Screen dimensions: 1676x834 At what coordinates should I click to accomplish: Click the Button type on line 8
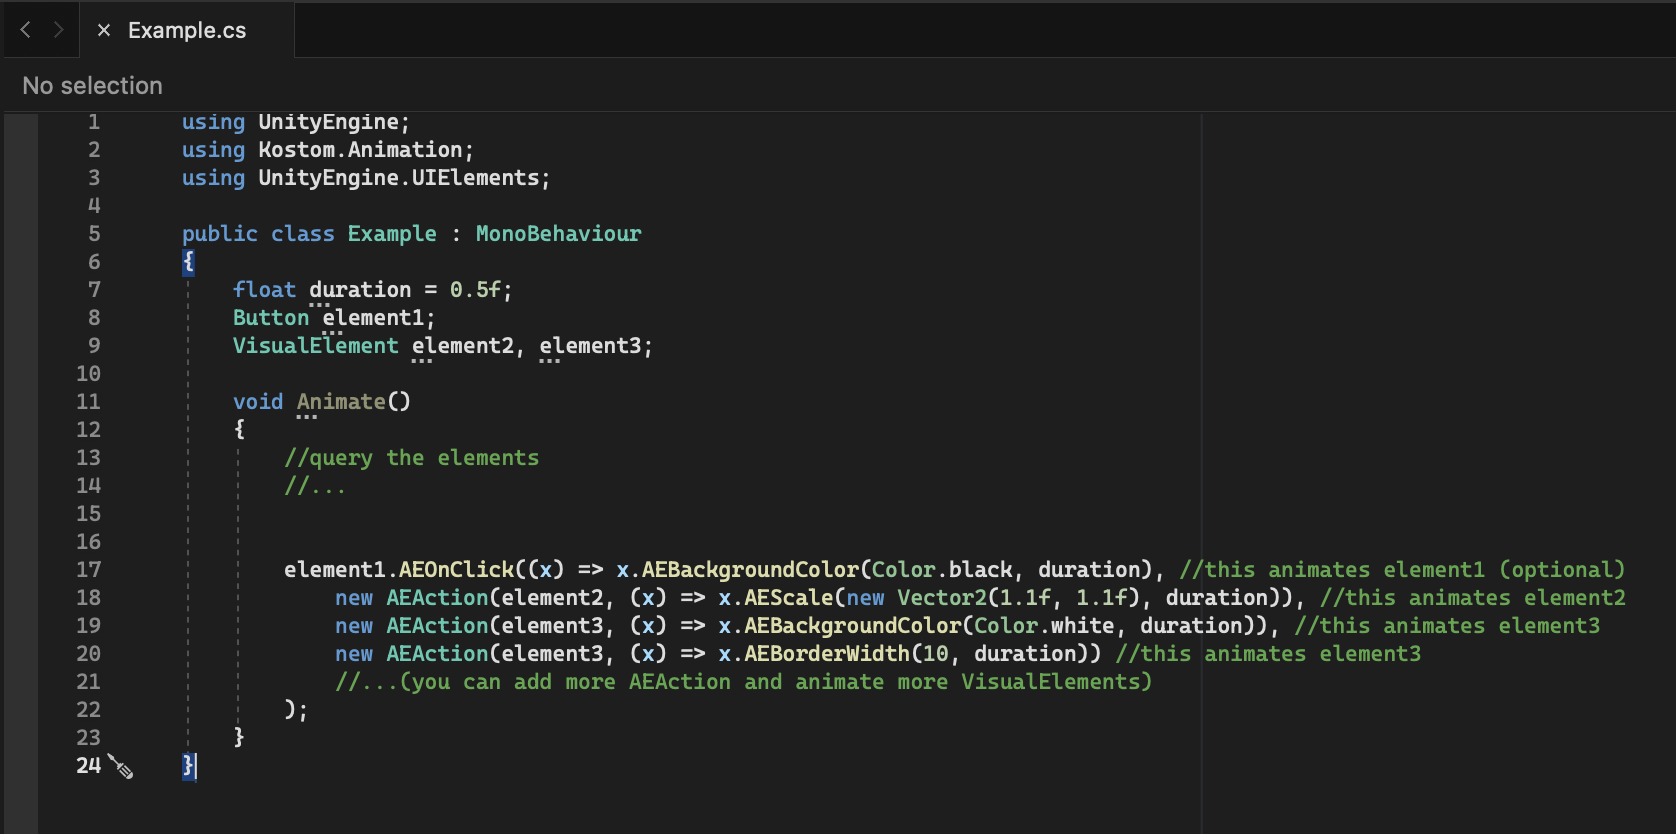point(271,317)
